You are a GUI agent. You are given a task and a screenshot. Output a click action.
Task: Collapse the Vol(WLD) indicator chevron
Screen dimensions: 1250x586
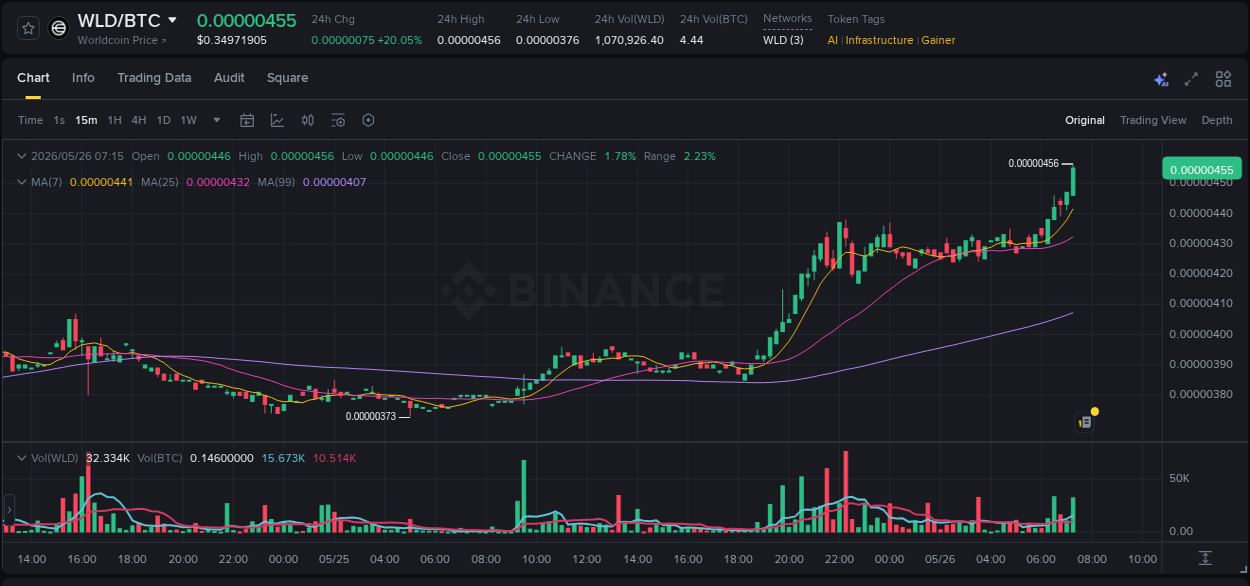[x=22, y=458]
